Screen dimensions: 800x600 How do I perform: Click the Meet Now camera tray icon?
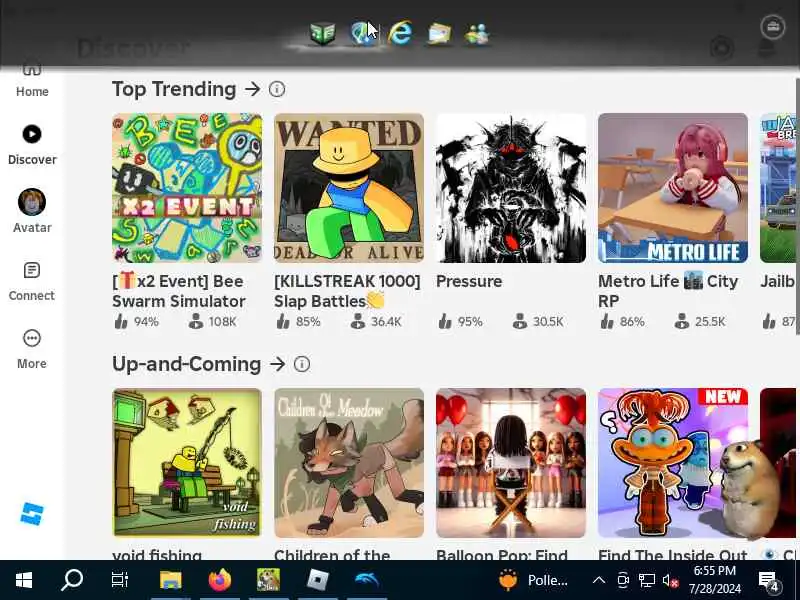[x=623, y=580]
